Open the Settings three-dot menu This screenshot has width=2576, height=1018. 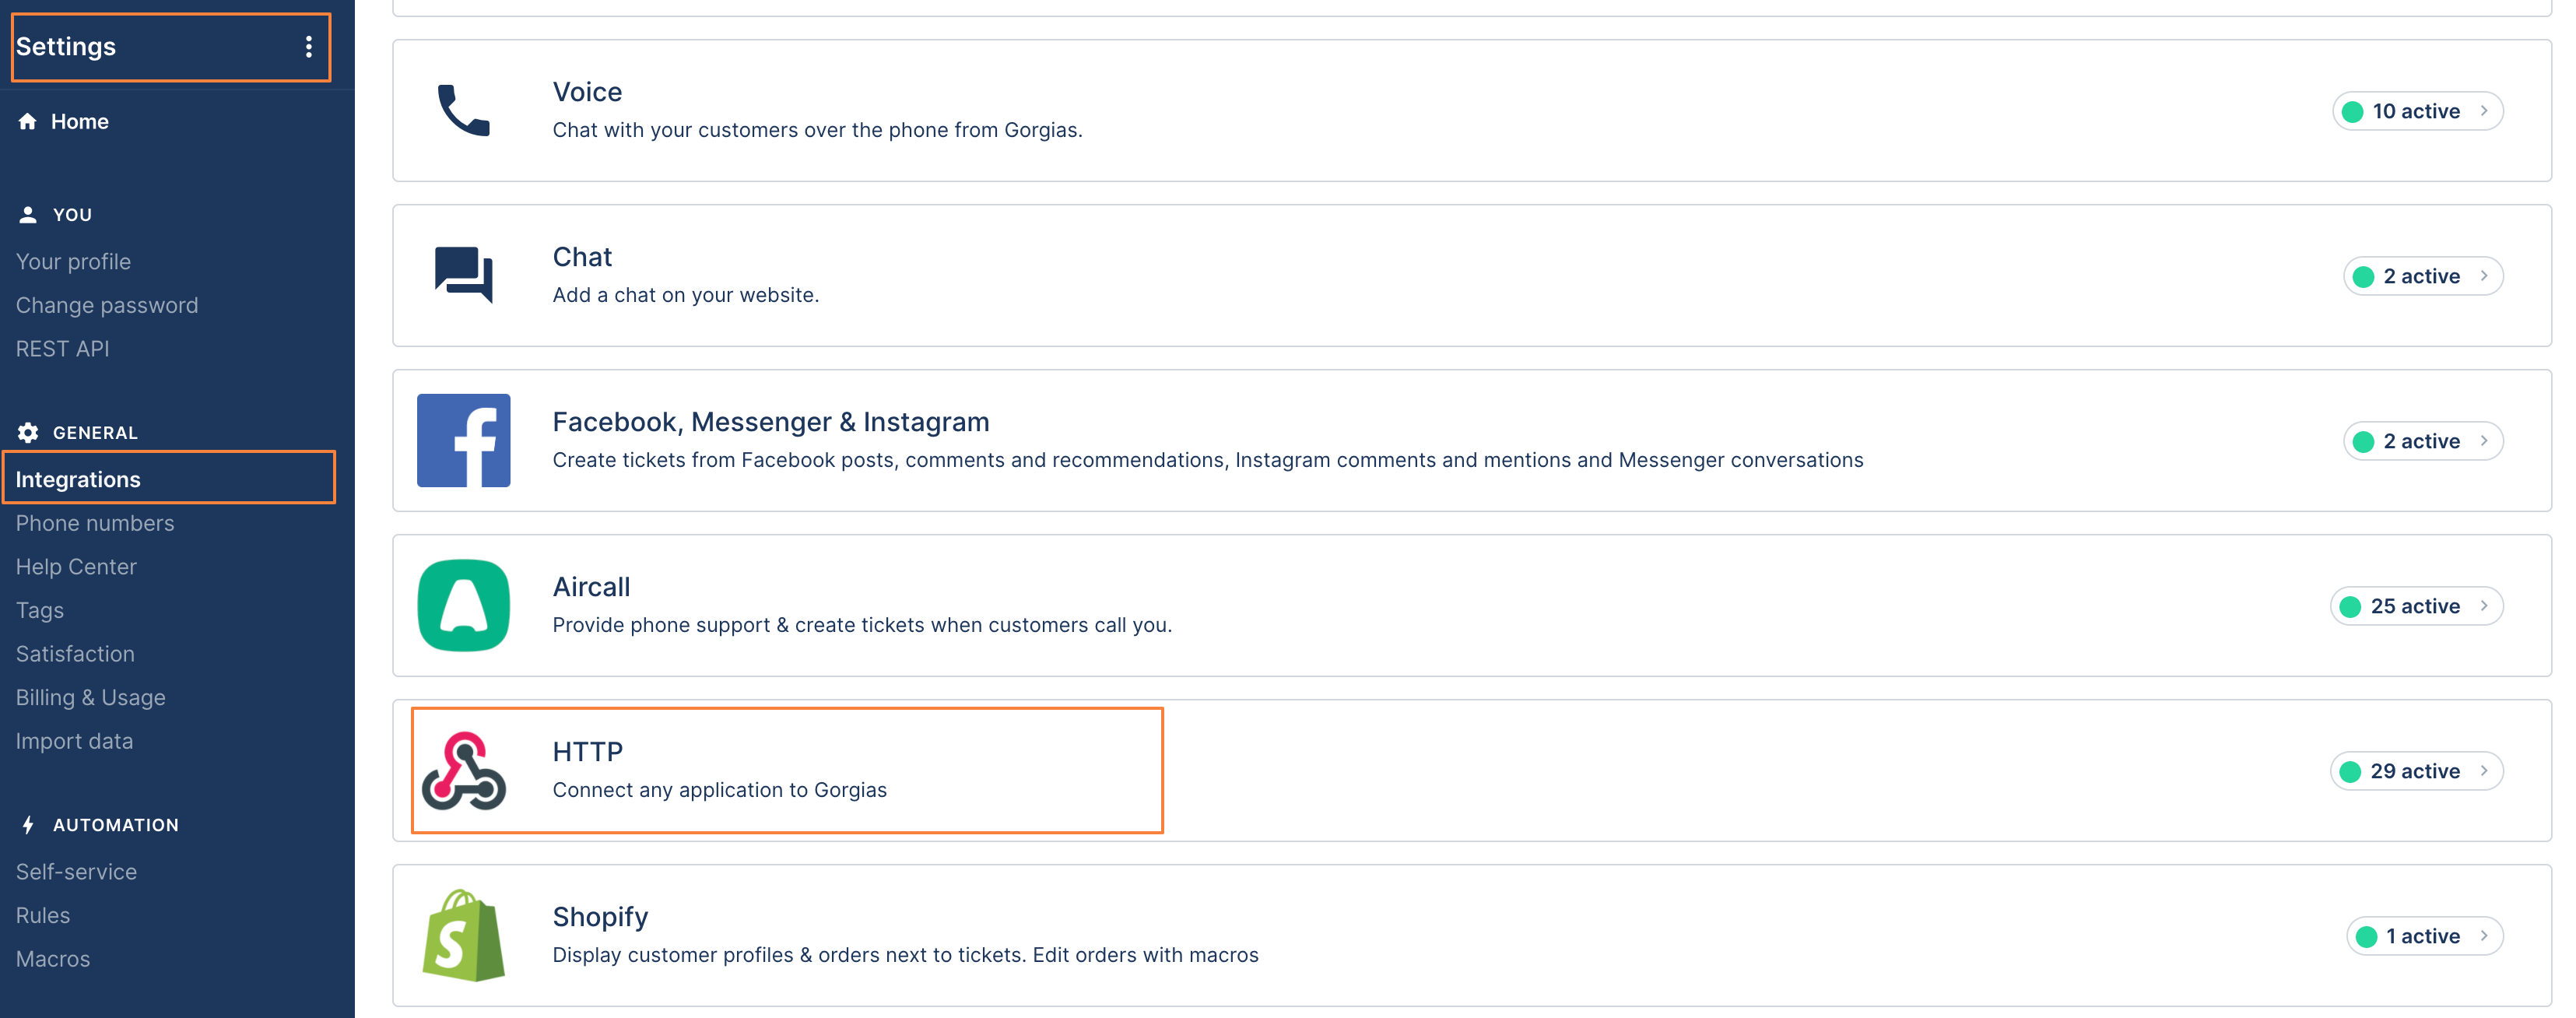coord(308,47)
